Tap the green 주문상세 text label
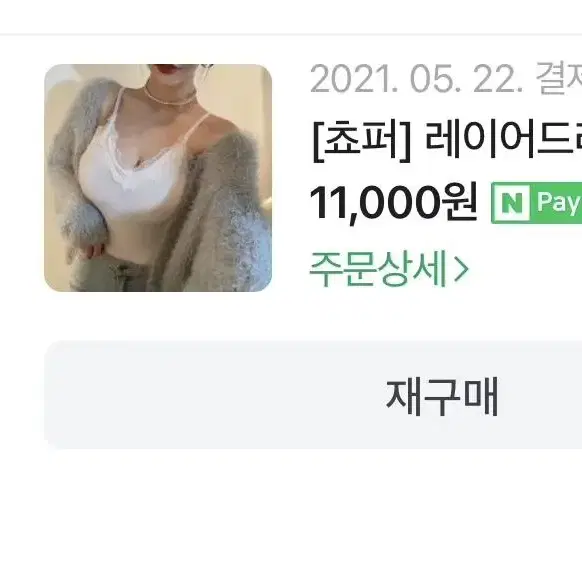Viewport: 582px width, 582px height. coord(377,269)
